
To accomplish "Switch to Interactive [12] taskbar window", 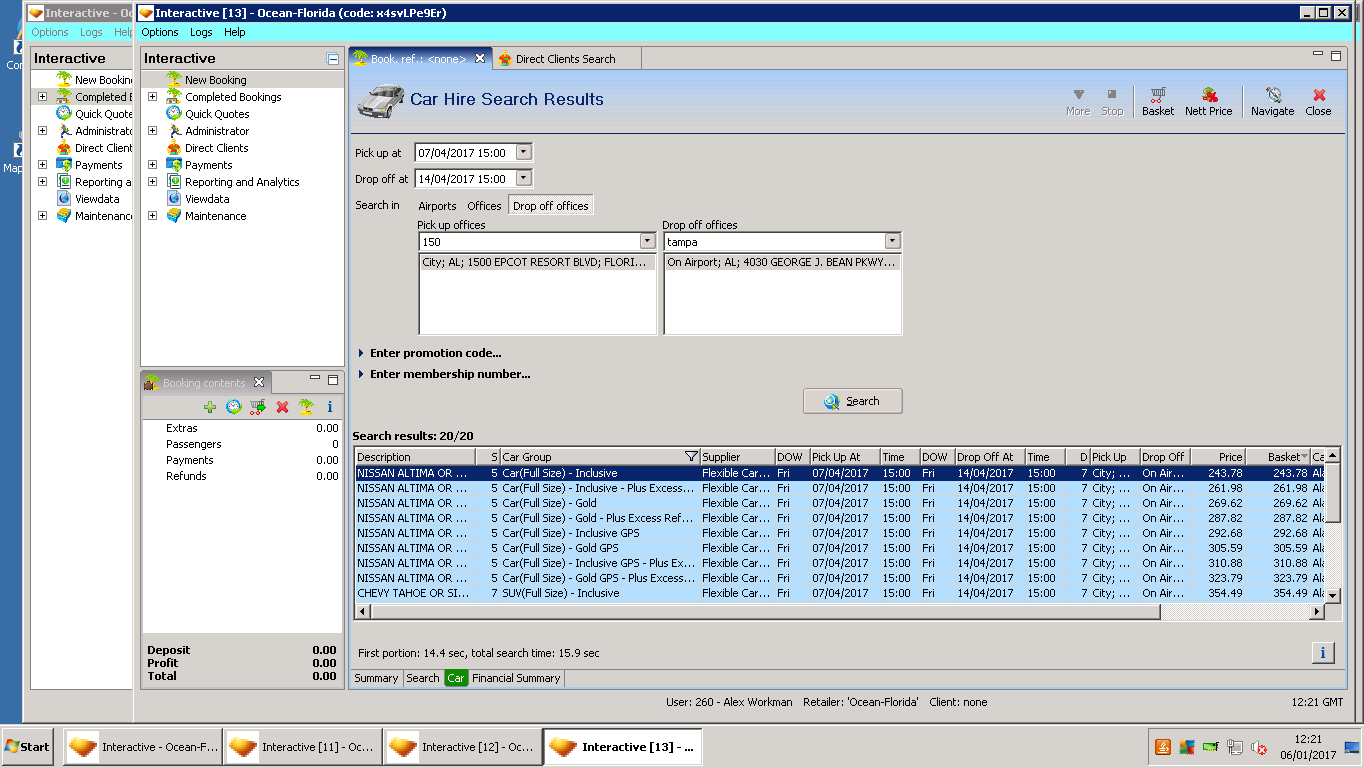I will point(463,747).
